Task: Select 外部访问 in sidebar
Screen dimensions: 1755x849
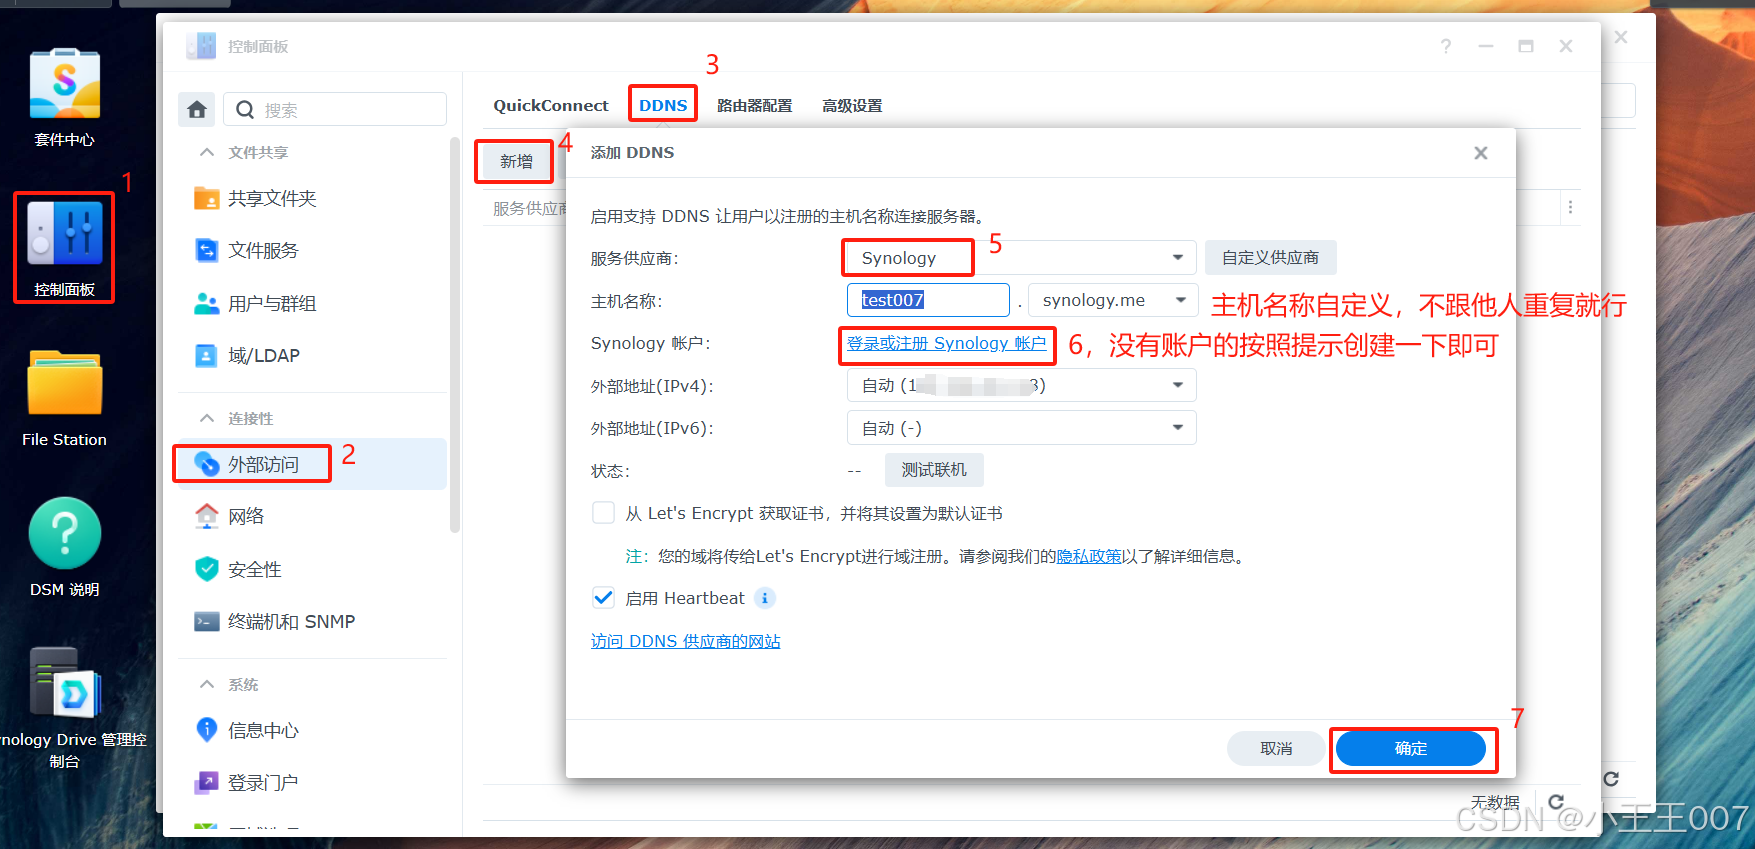Action: coord(312,464)
